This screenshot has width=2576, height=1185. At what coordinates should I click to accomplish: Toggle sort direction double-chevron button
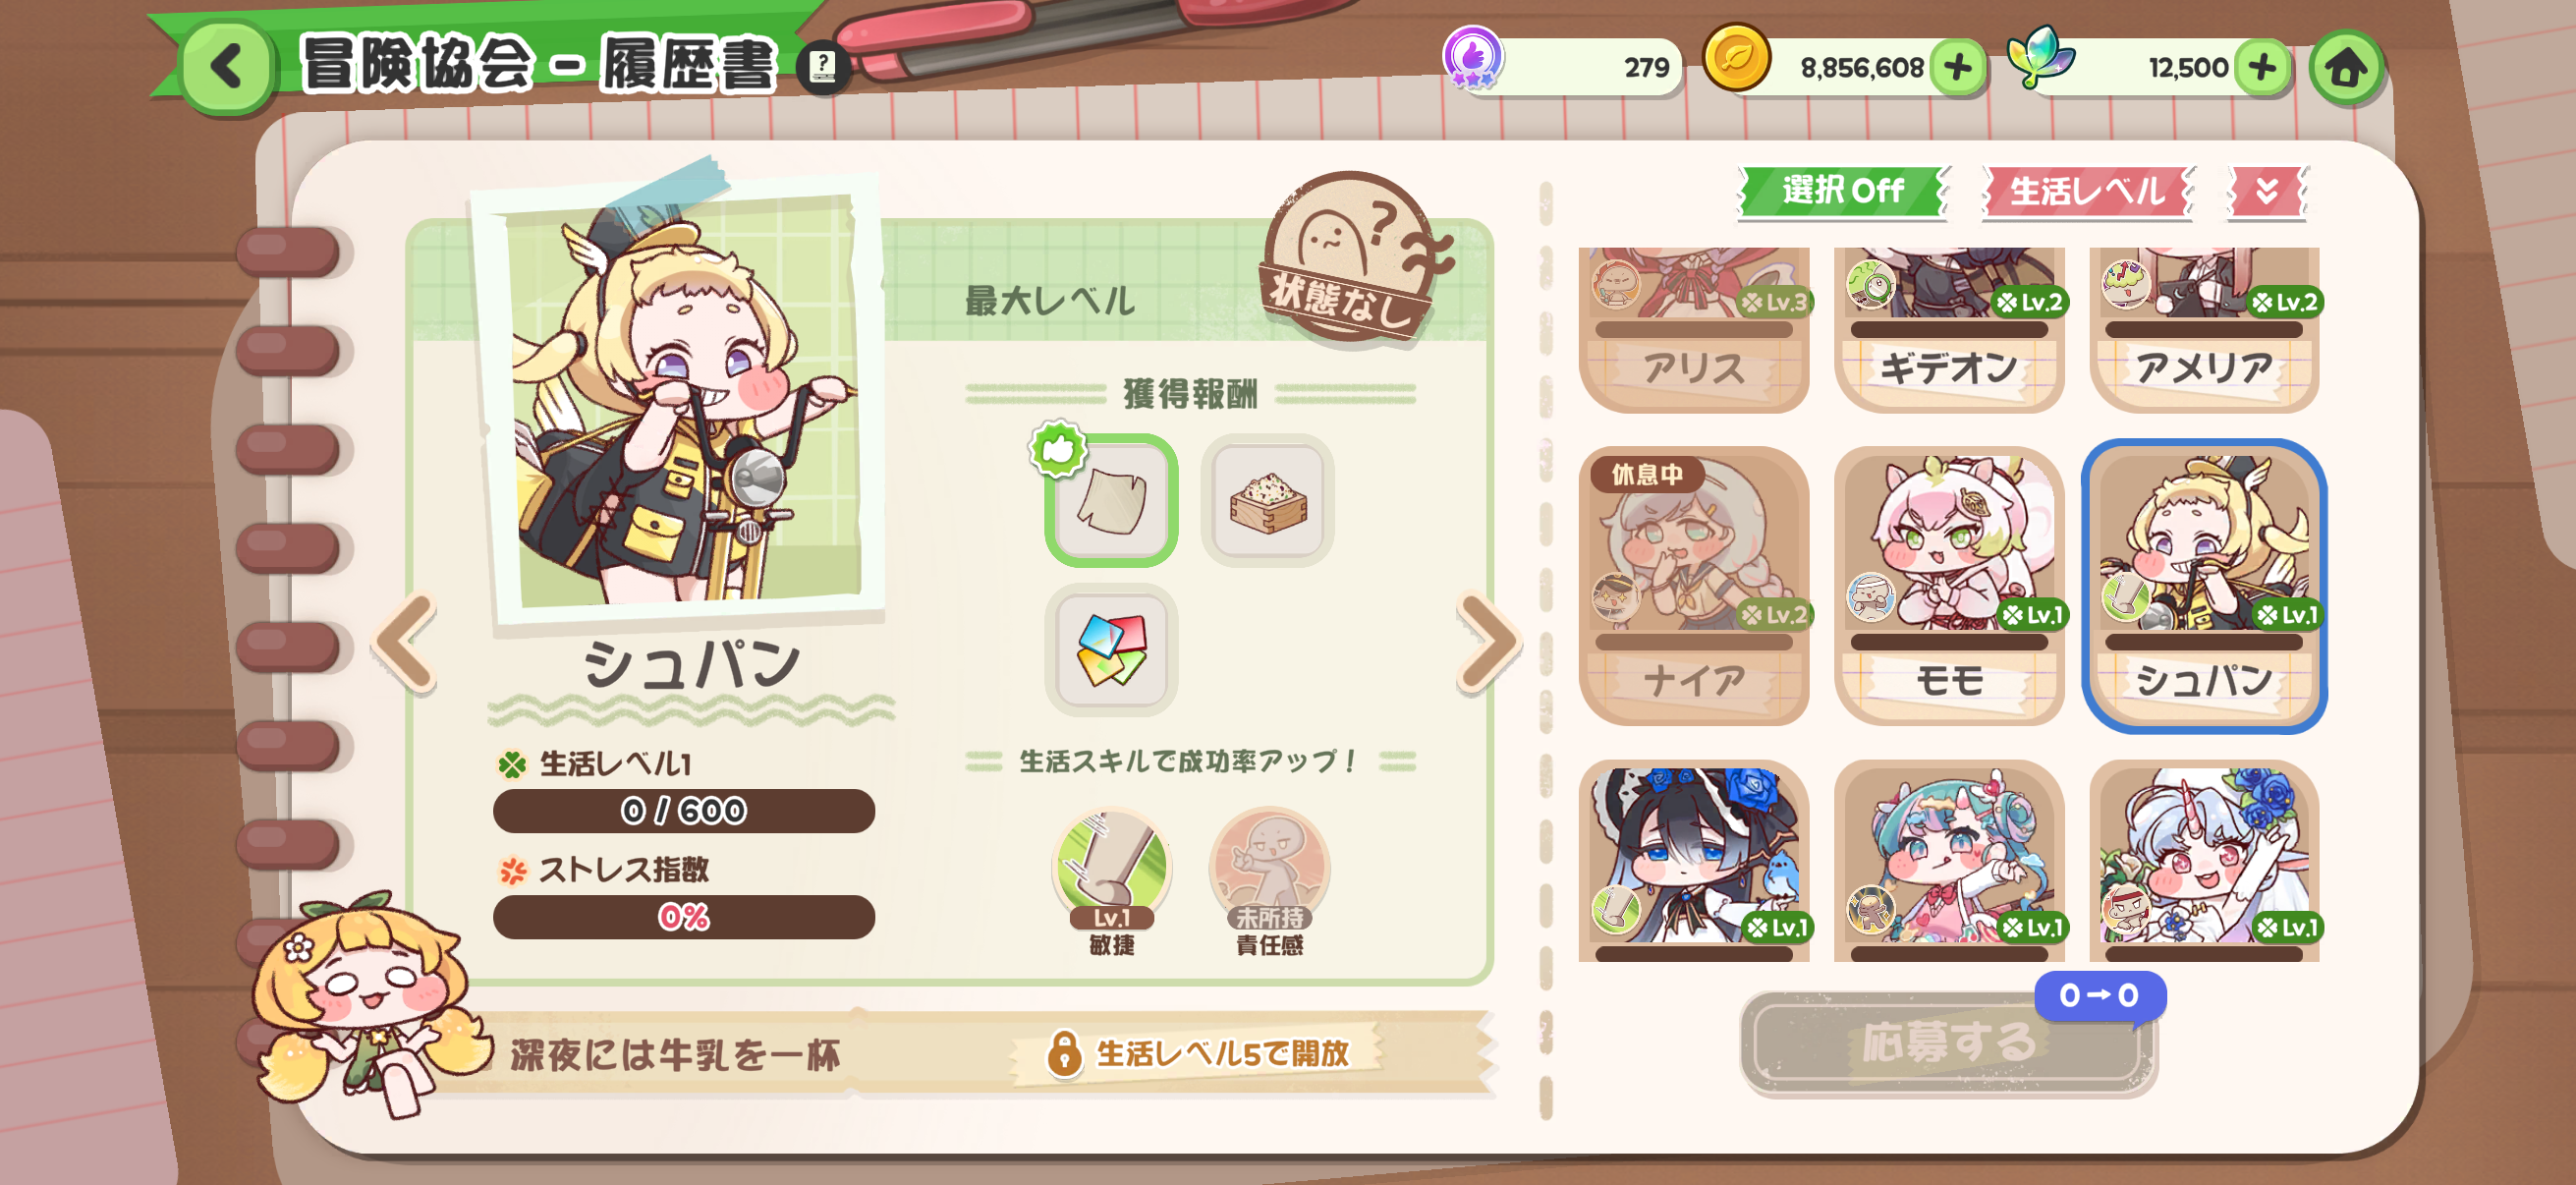coord(2267,190)
